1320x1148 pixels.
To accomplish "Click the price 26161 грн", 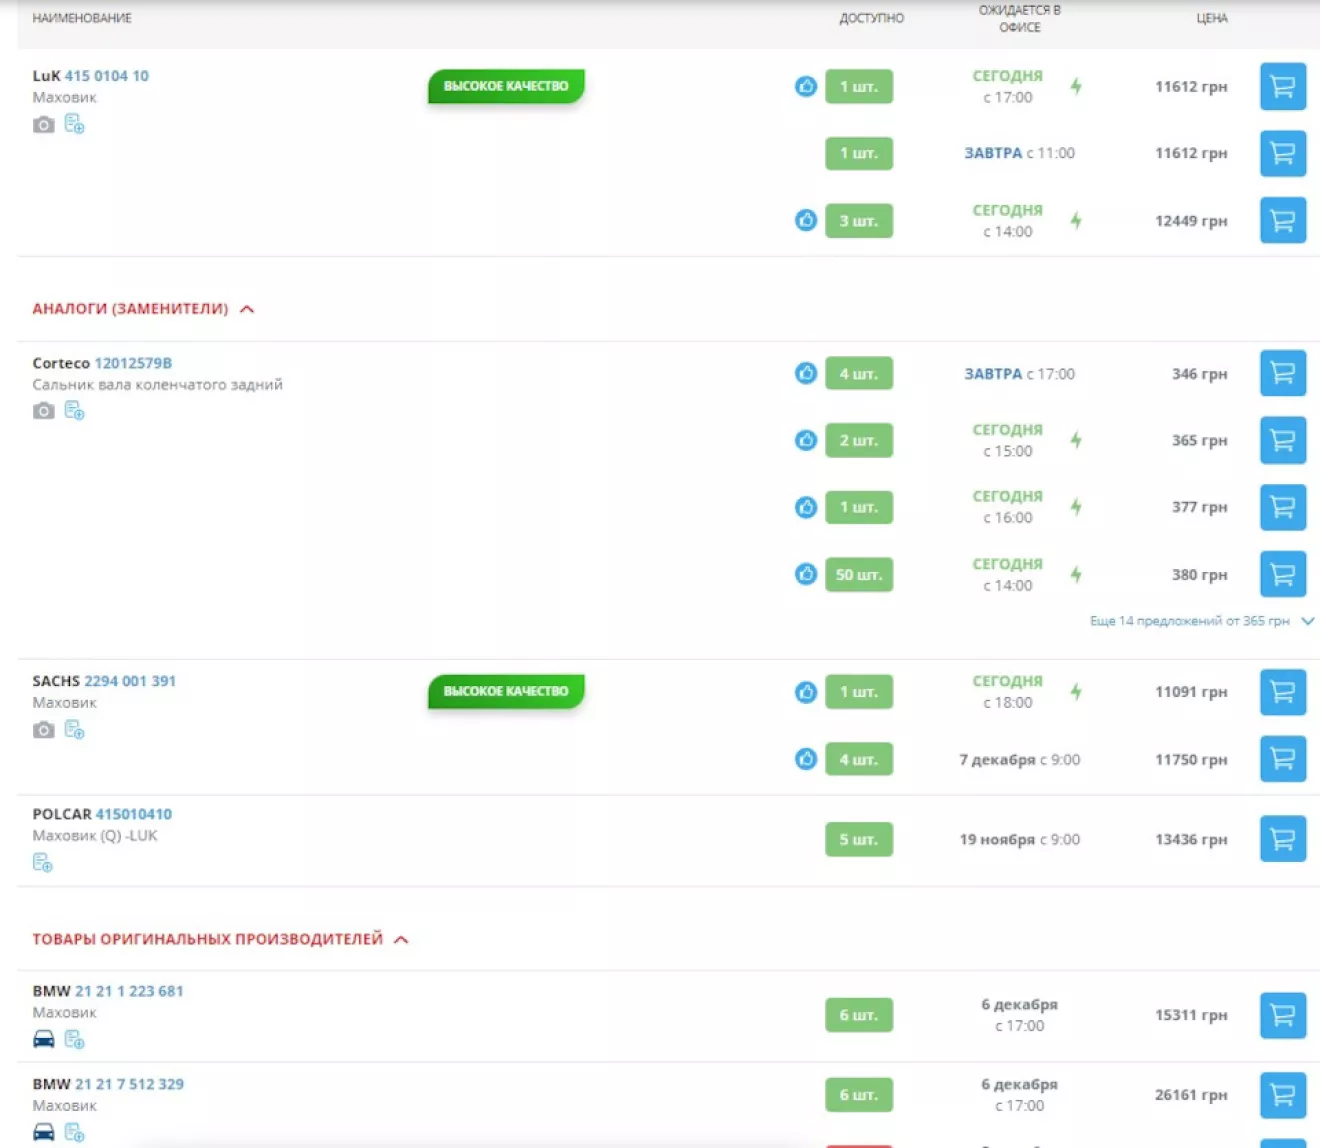I will (x=1191, y=1095).
